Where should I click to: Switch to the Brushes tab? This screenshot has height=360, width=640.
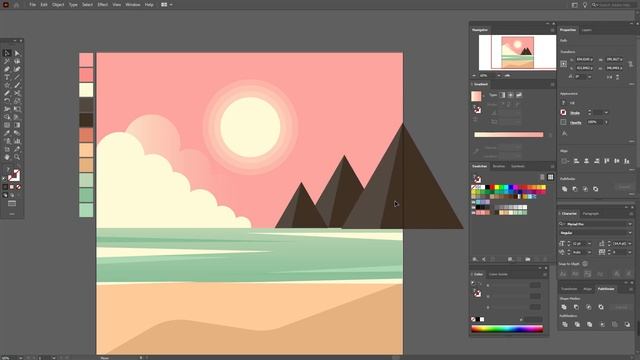coord(499,167)
